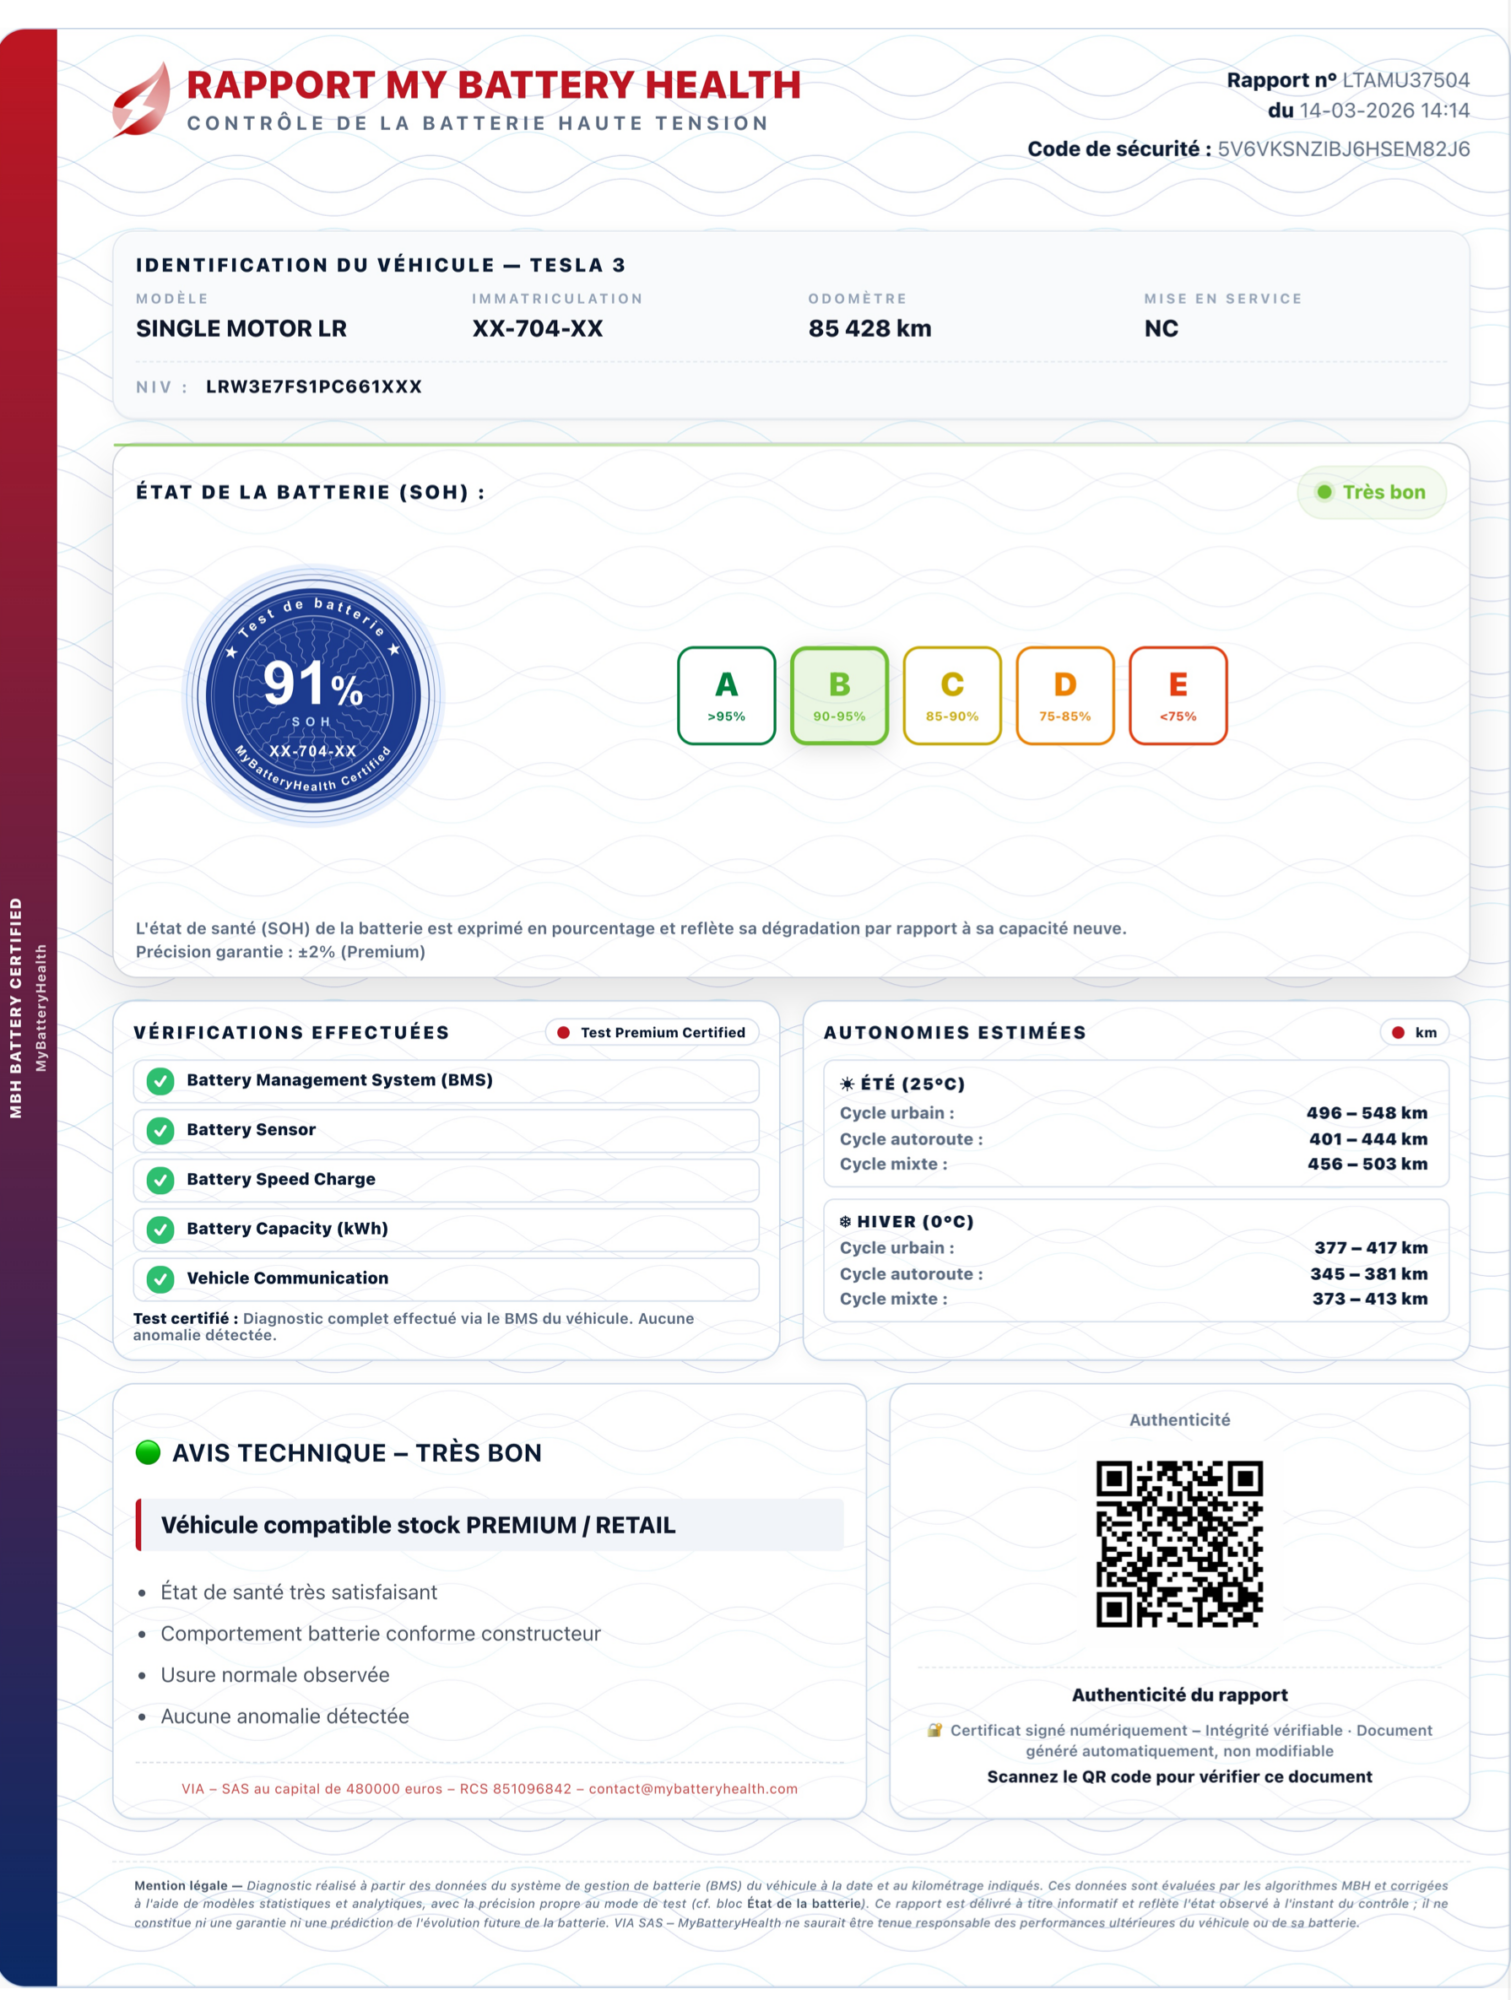Click summer highway range 401 – 444 km
1511x2000 pixels.
point(1369,1139)
